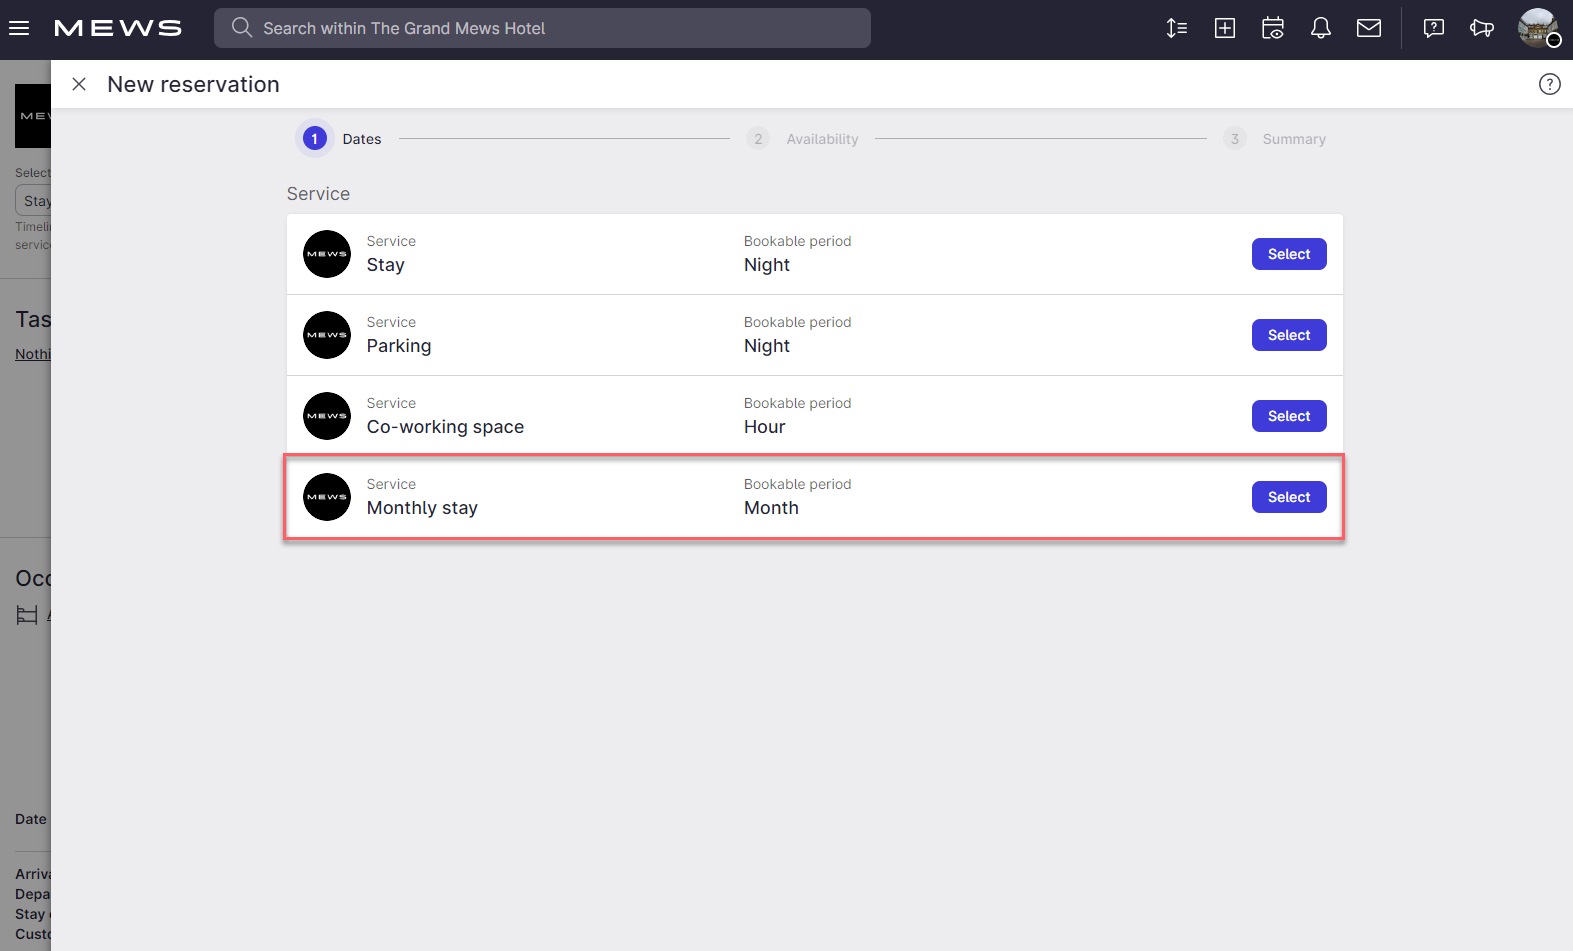
Task: Open the user profile avatar
Action: 1537,28
